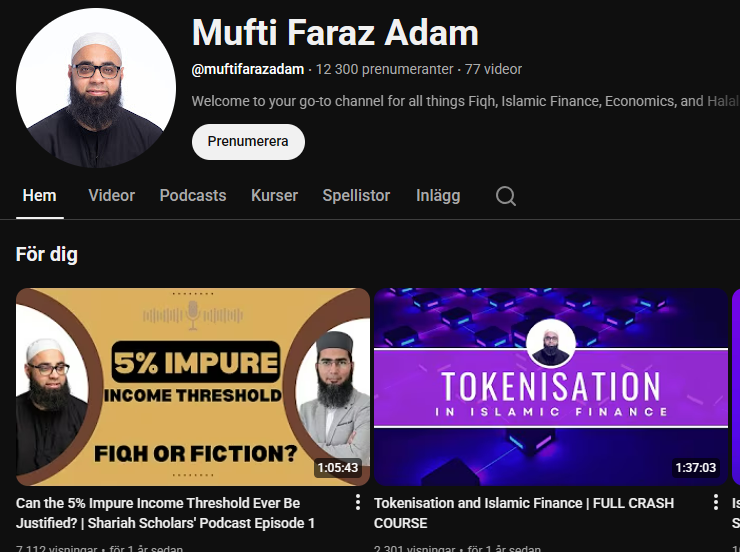Select the Hem tab
Viewport: 740px width, 552px height.
point(40,196)
